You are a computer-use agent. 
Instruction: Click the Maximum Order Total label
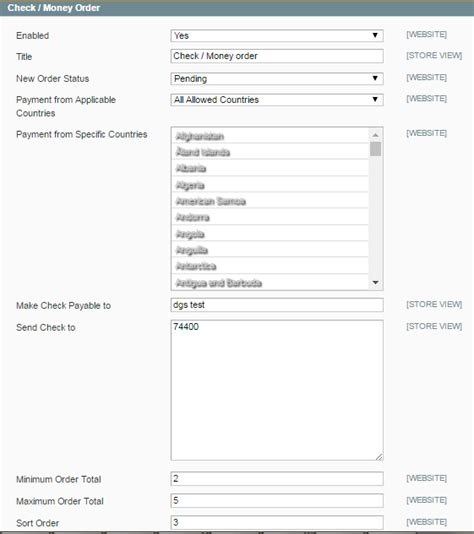click(x=60, y=501)
